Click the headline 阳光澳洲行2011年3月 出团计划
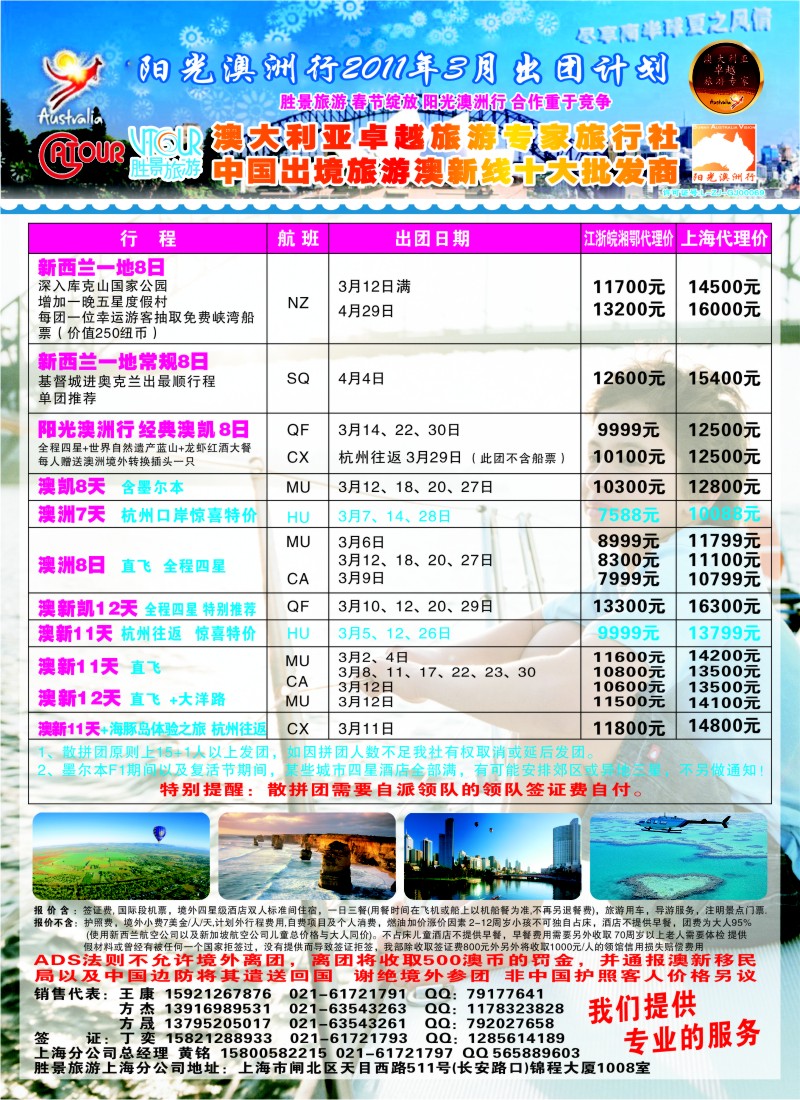The image size is (800, 1100). [x=403, y=69]
